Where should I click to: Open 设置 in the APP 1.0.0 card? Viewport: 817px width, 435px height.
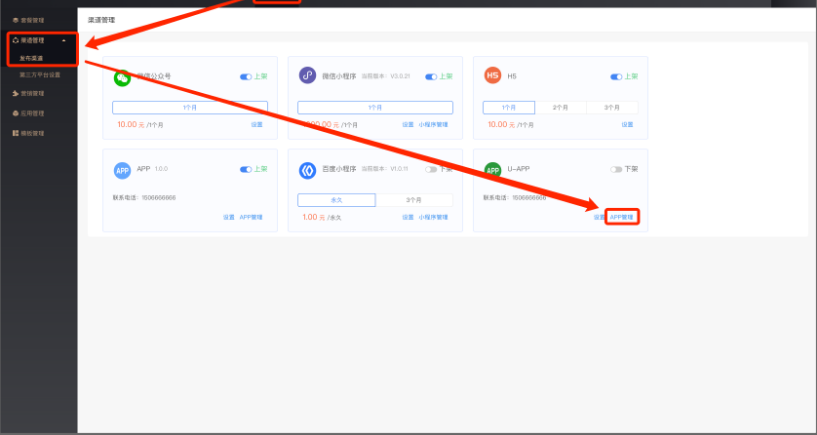(x=229, y=217)
